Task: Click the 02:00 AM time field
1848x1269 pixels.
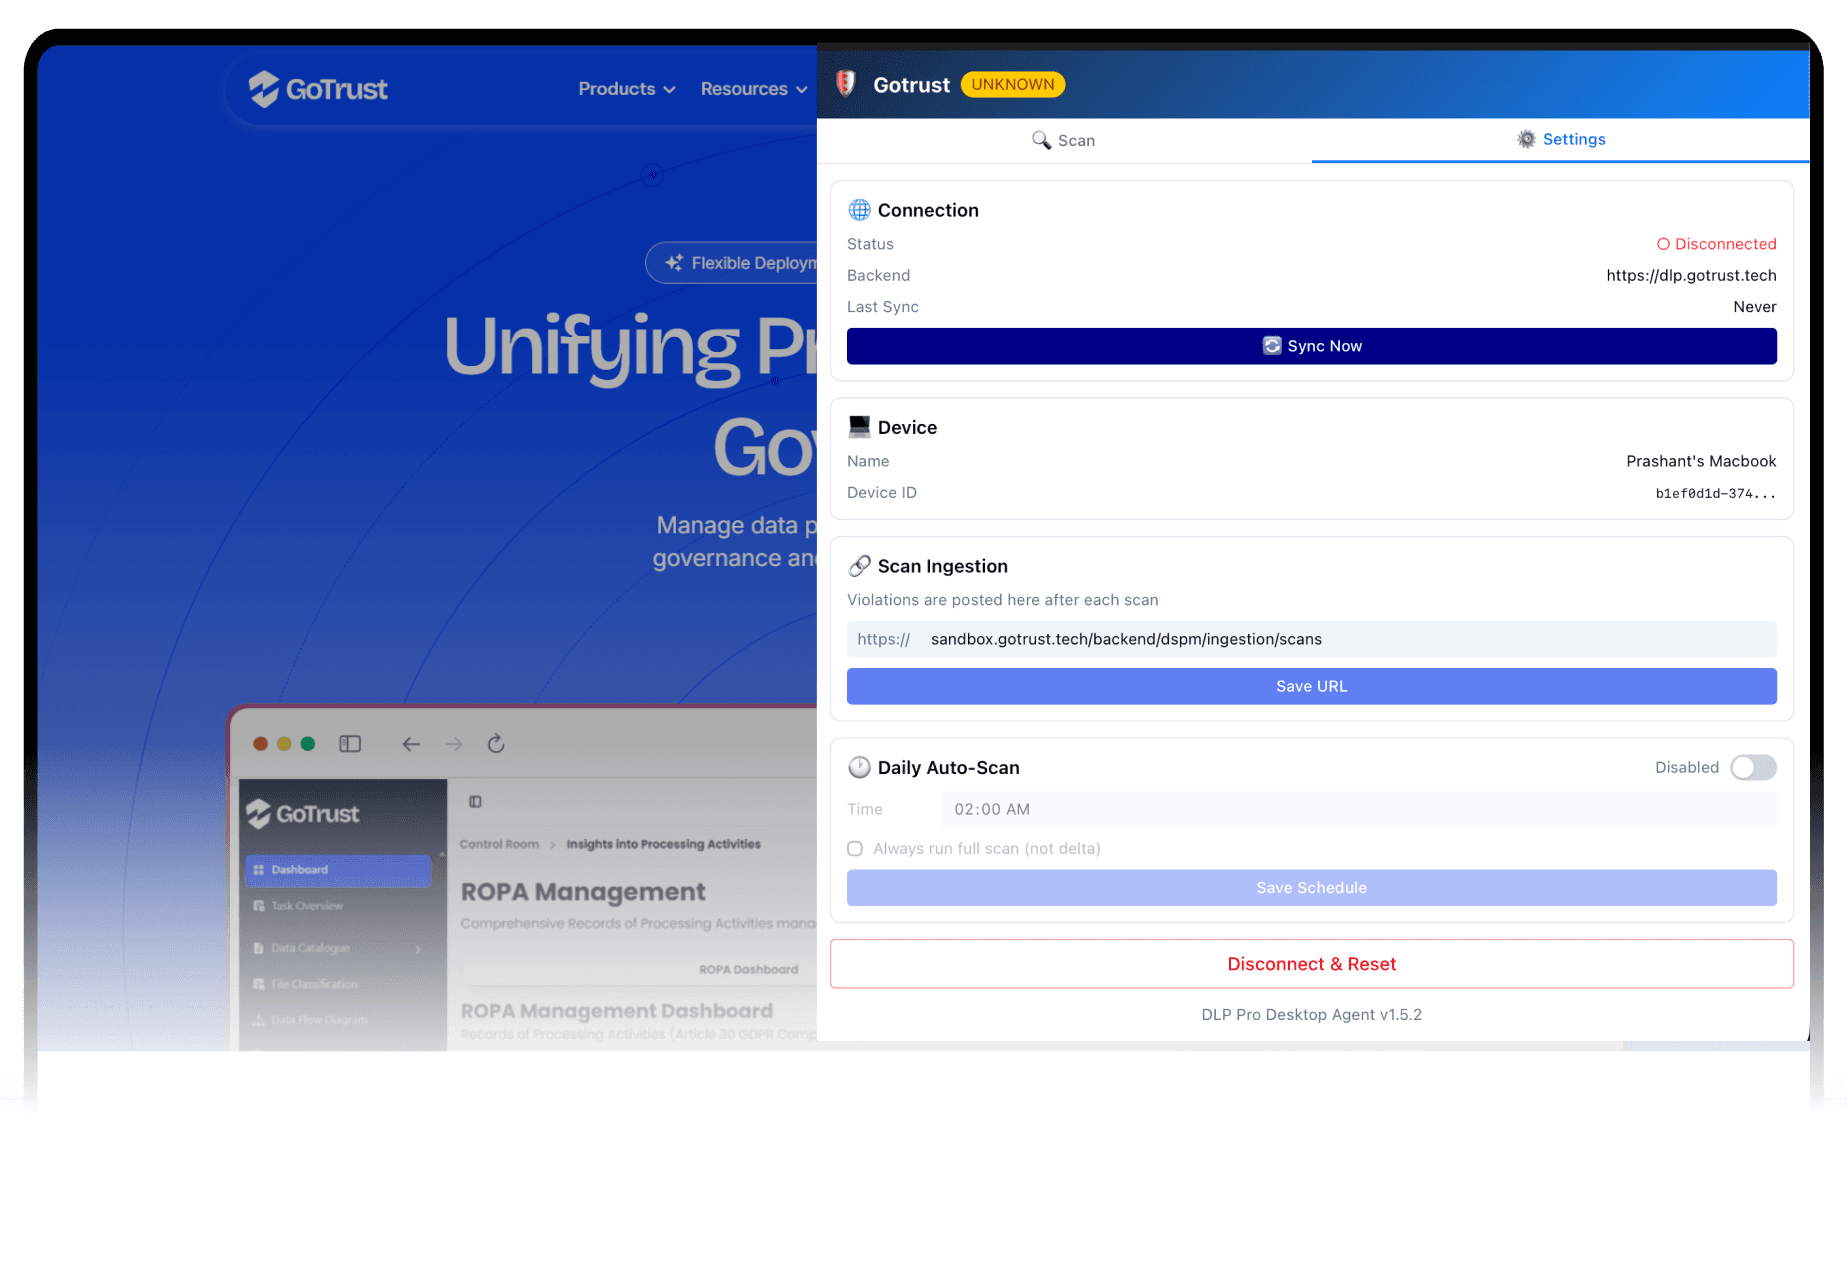Action: point(1358,809)
